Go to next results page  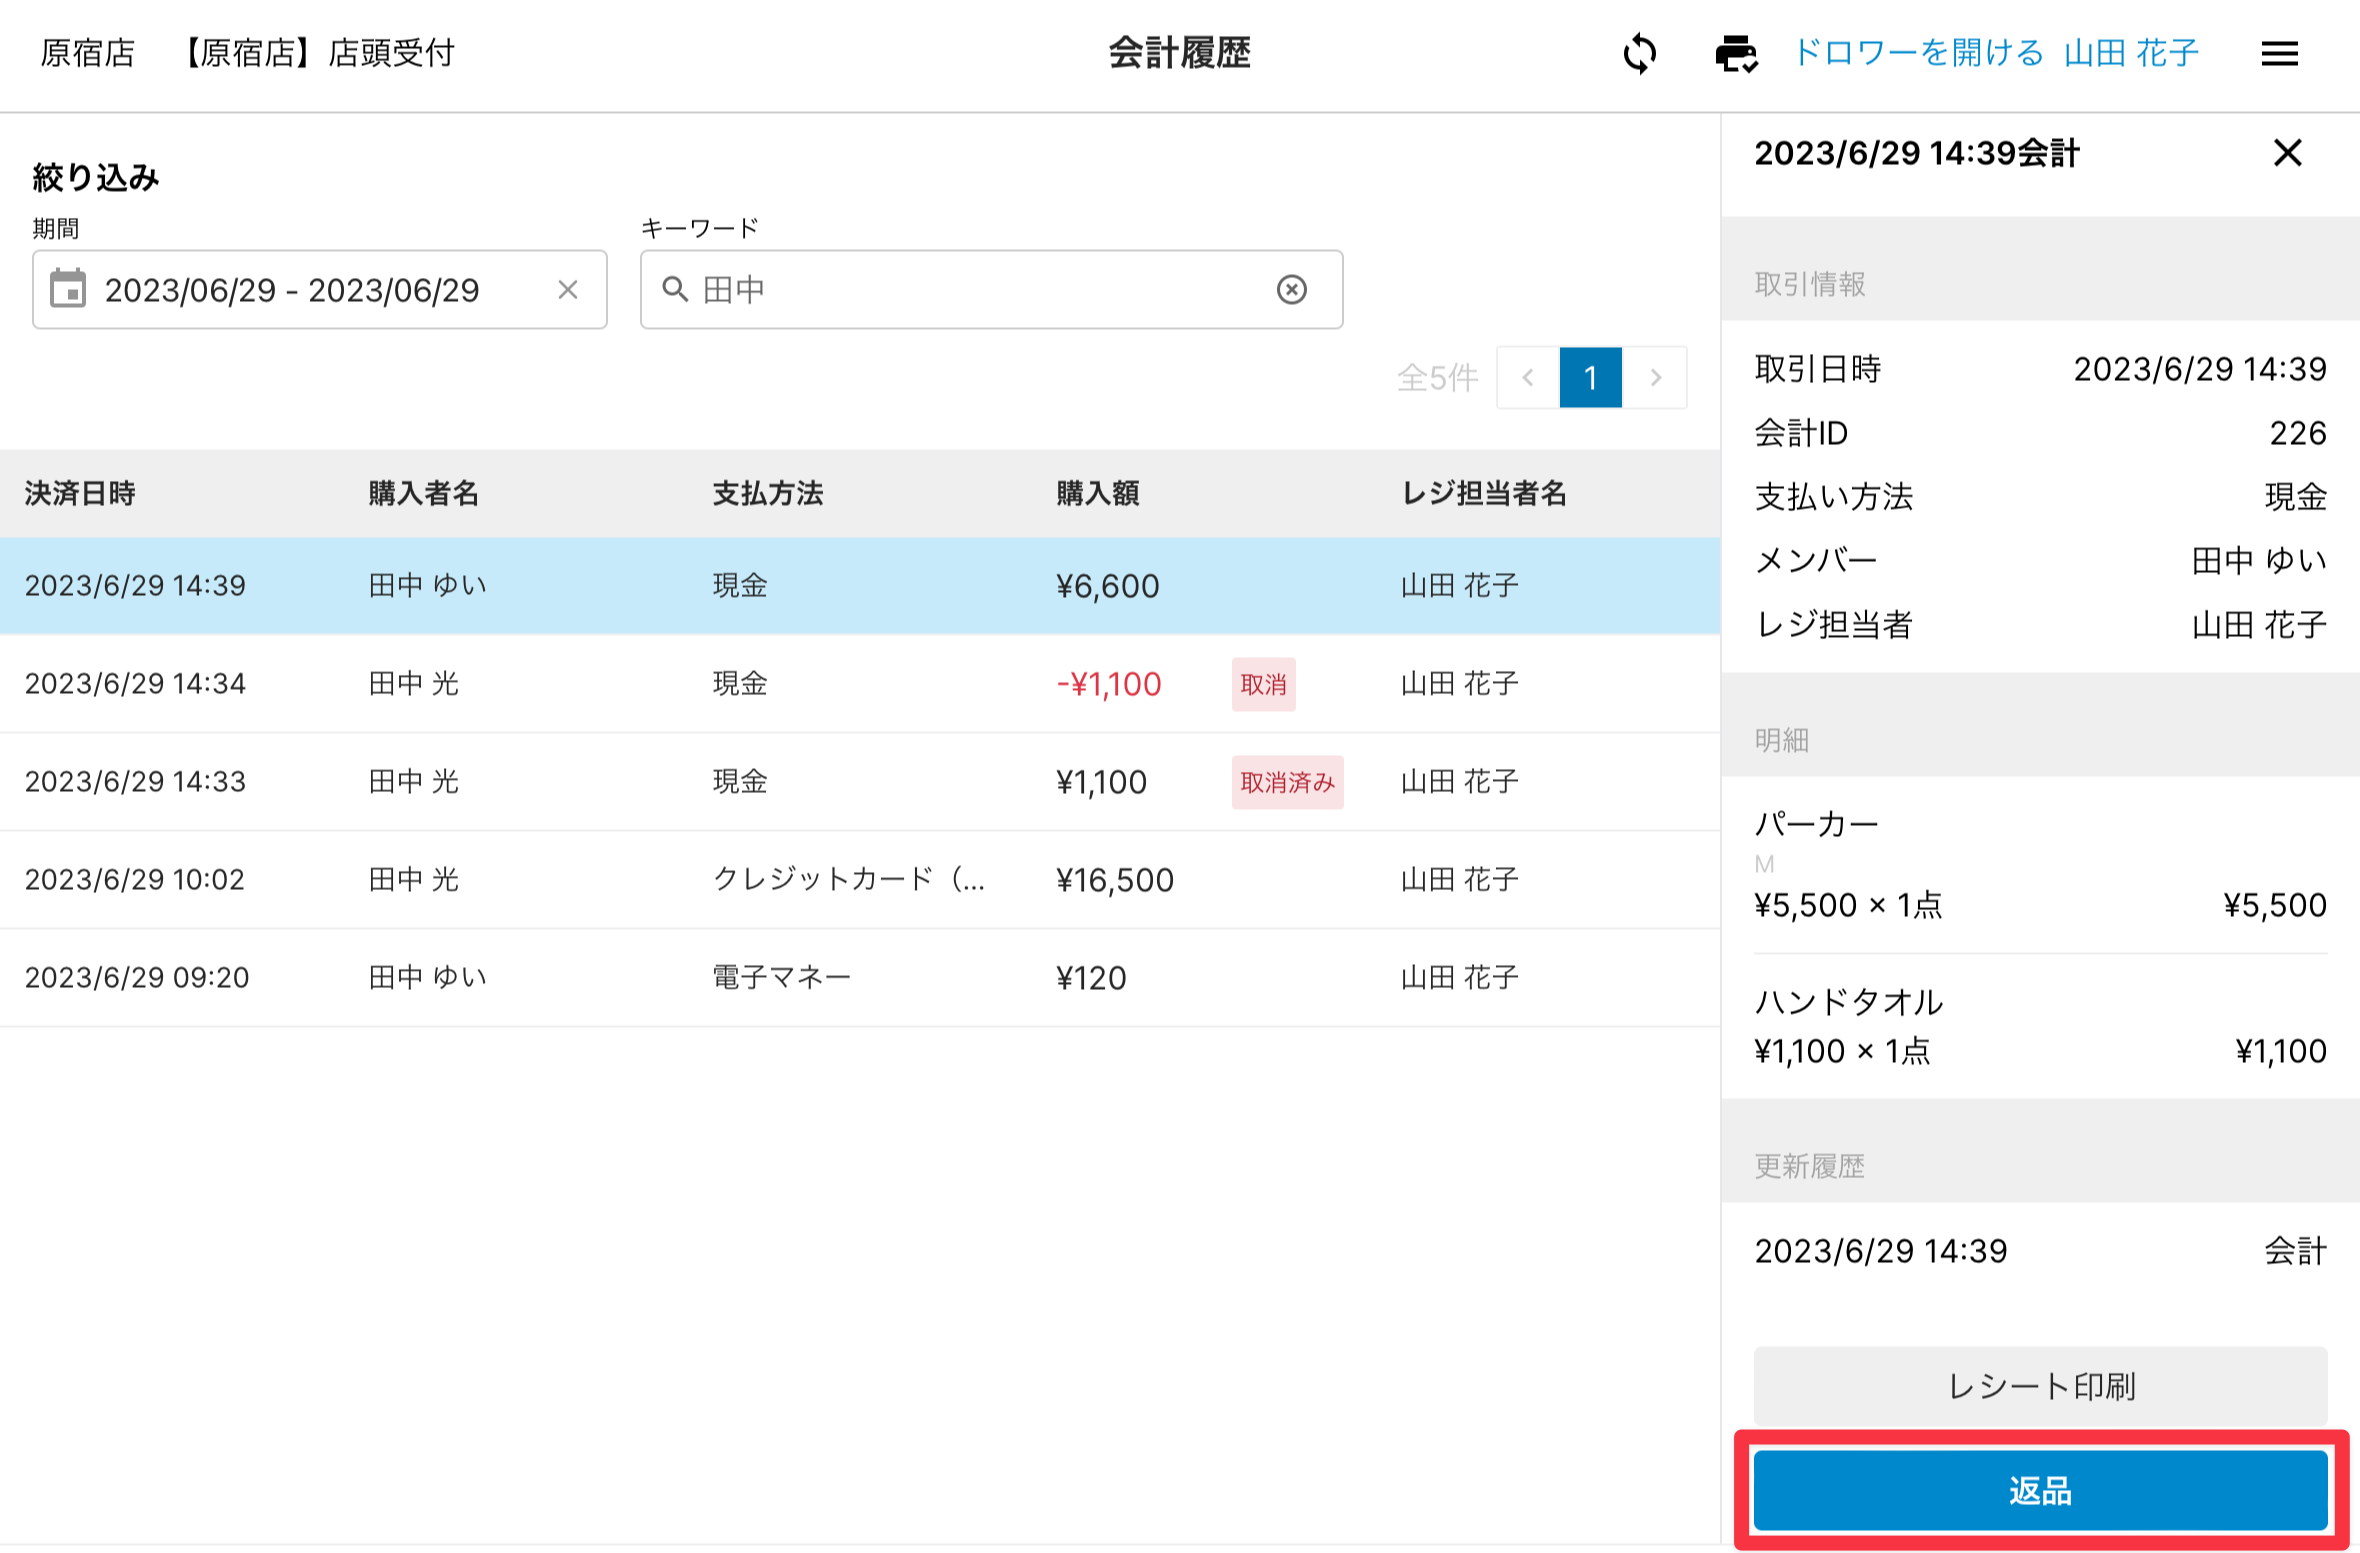coord(1655,378)
